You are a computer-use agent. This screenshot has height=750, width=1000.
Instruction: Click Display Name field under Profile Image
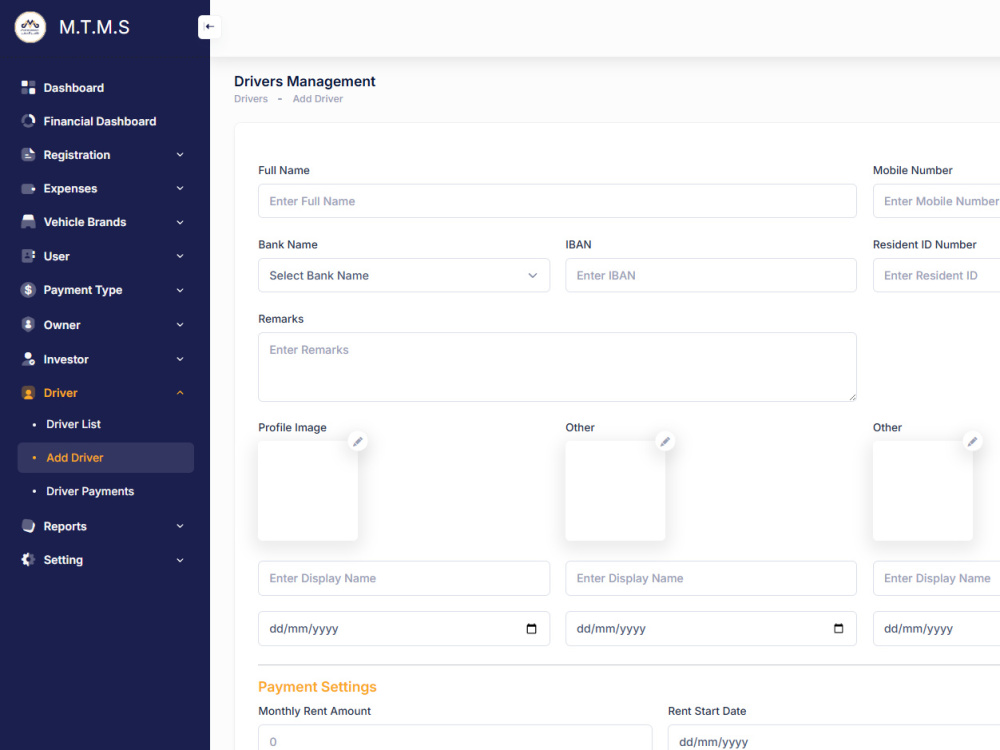[x=404, y=578]
